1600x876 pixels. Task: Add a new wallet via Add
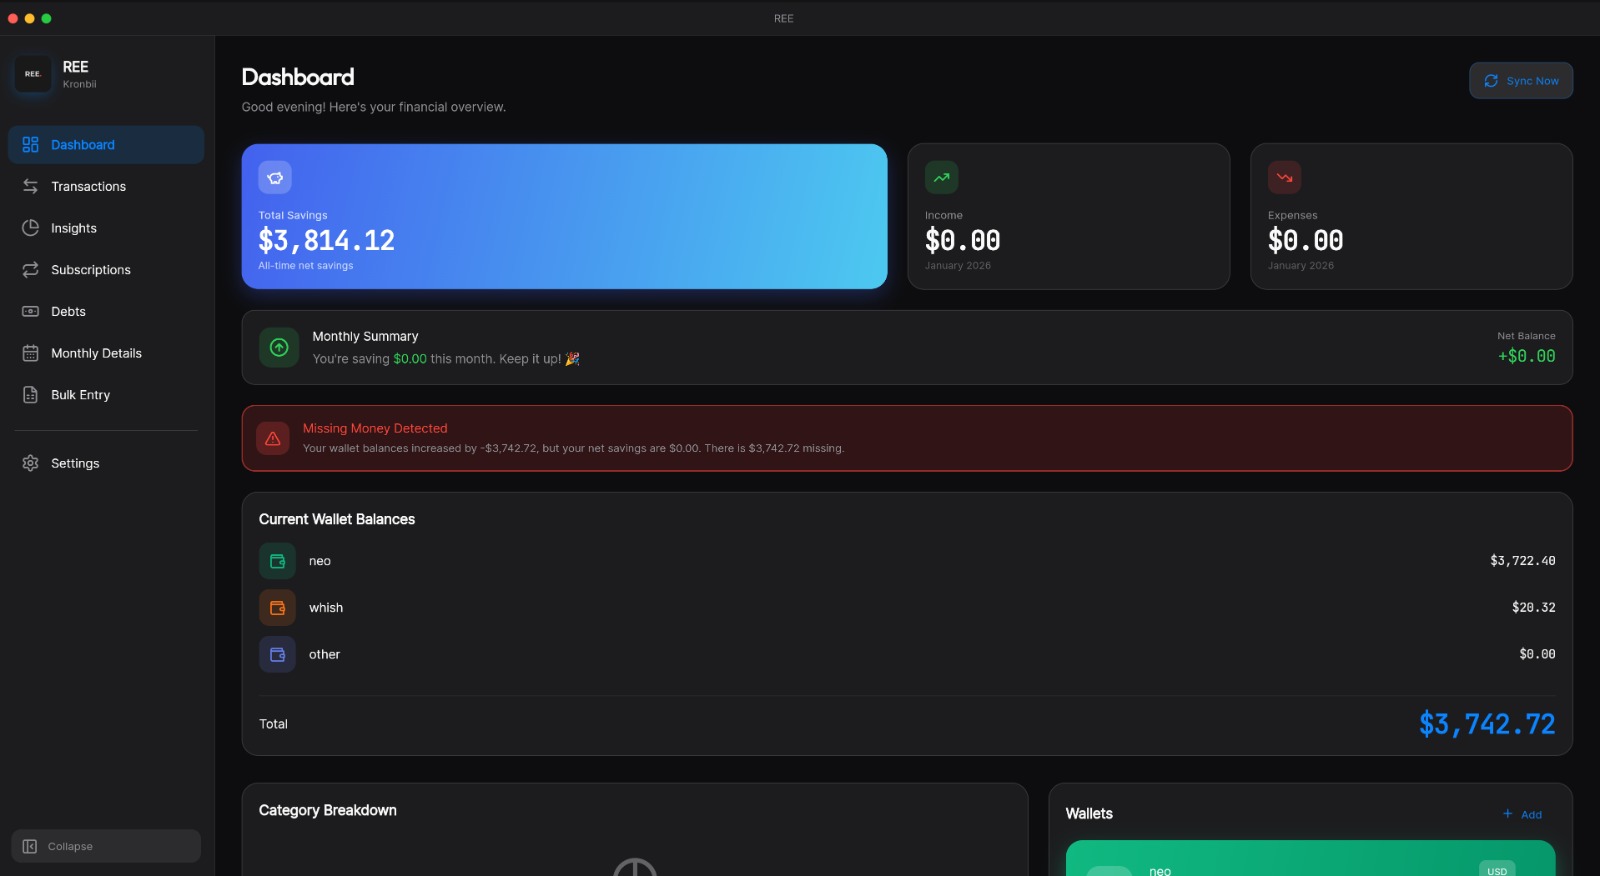(1522, 814)
